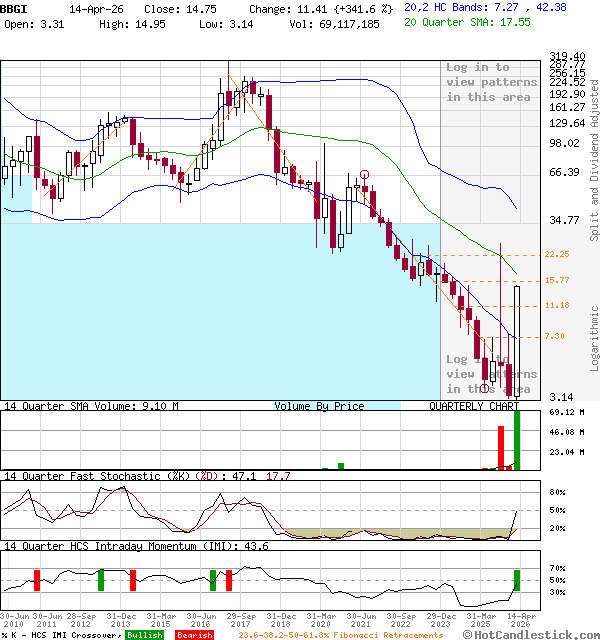The image size is (600, 640).
Task: Click the circled pattern marker near 2025 low
Action: (x=485, y=388)
